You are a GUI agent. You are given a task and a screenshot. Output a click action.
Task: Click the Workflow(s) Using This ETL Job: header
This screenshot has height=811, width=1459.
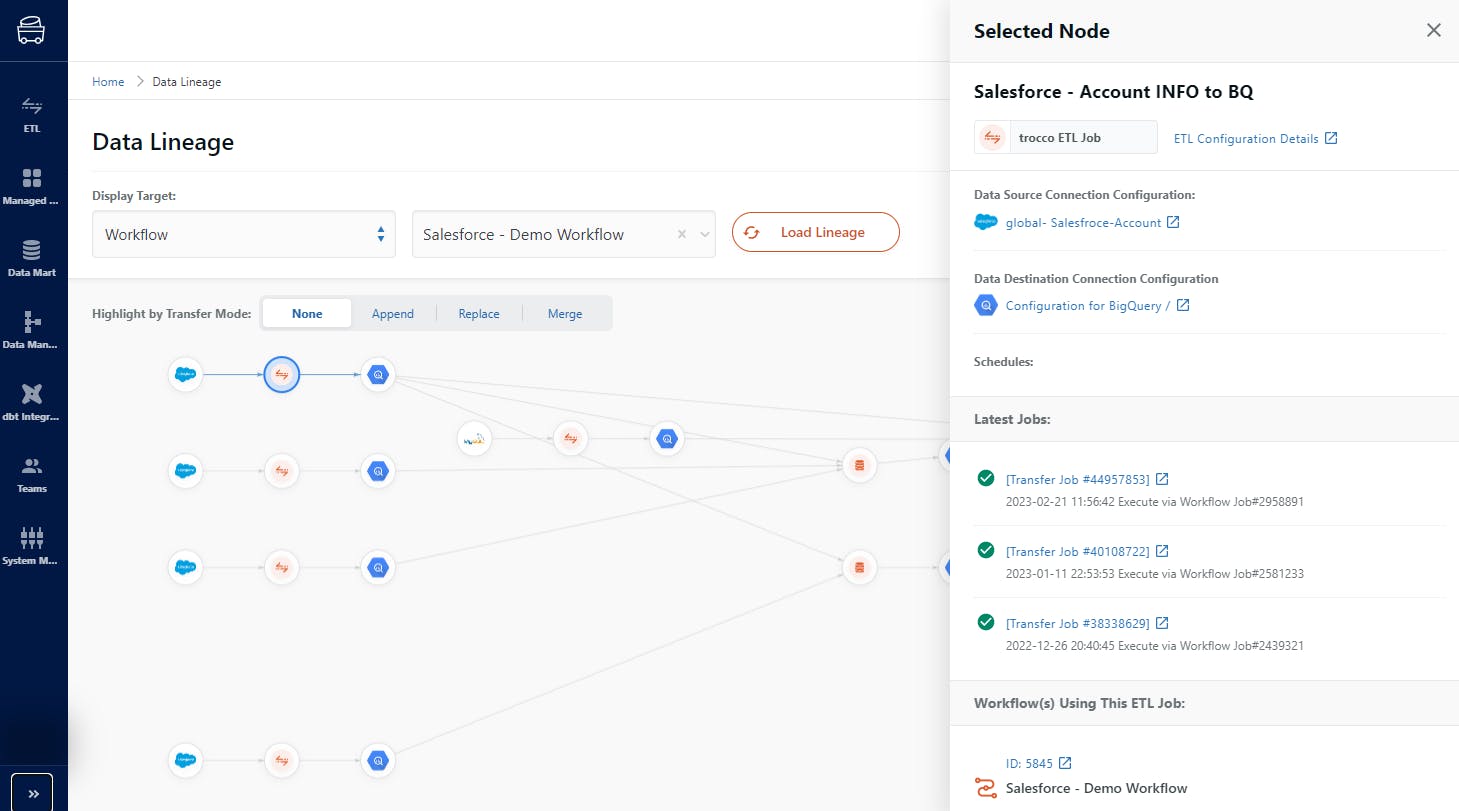[1079, 703]
